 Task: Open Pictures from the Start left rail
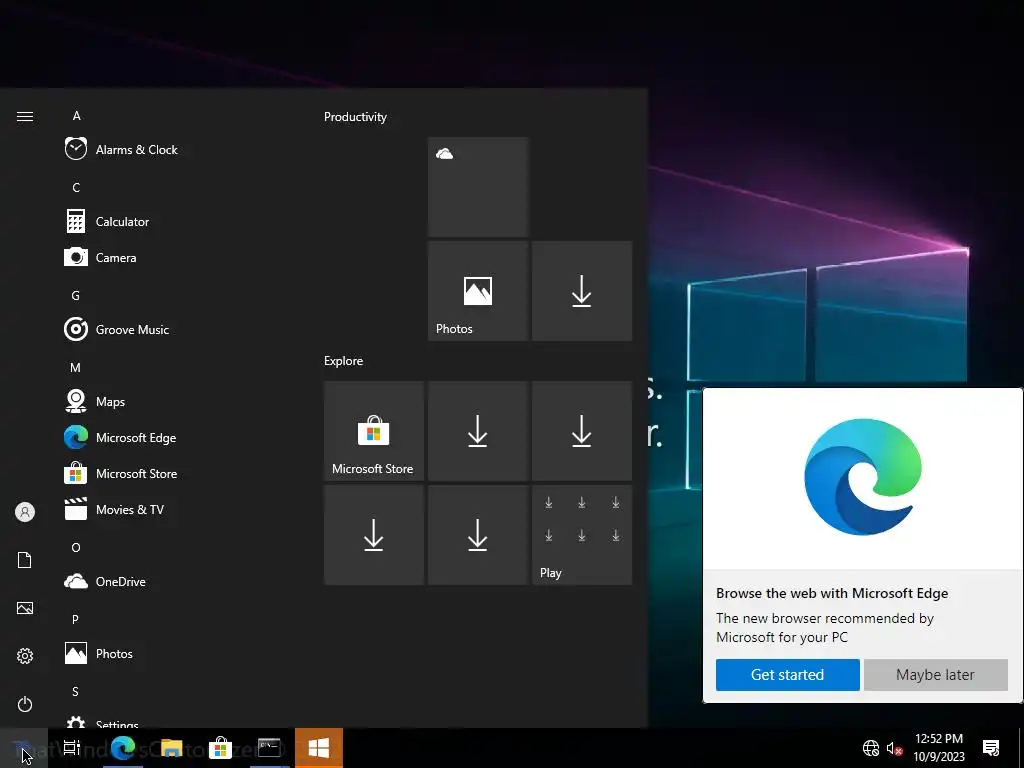click(x=25, y=608)
